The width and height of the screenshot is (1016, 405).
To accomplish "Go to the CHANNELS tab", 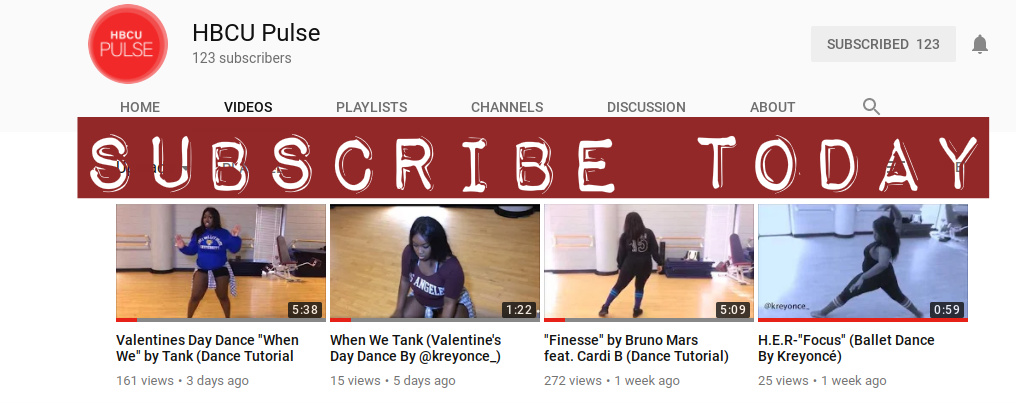I will (x=507, y=108).
